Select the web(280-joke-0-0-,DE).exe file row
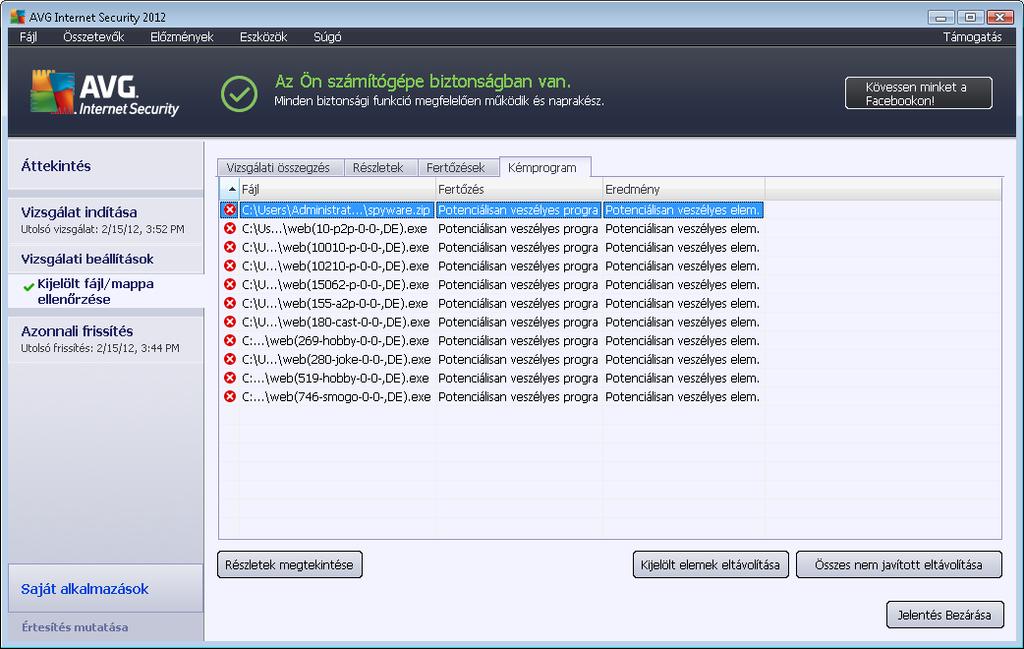The height and width of the screenshot is (649, 1024). (x=492, y=359)
